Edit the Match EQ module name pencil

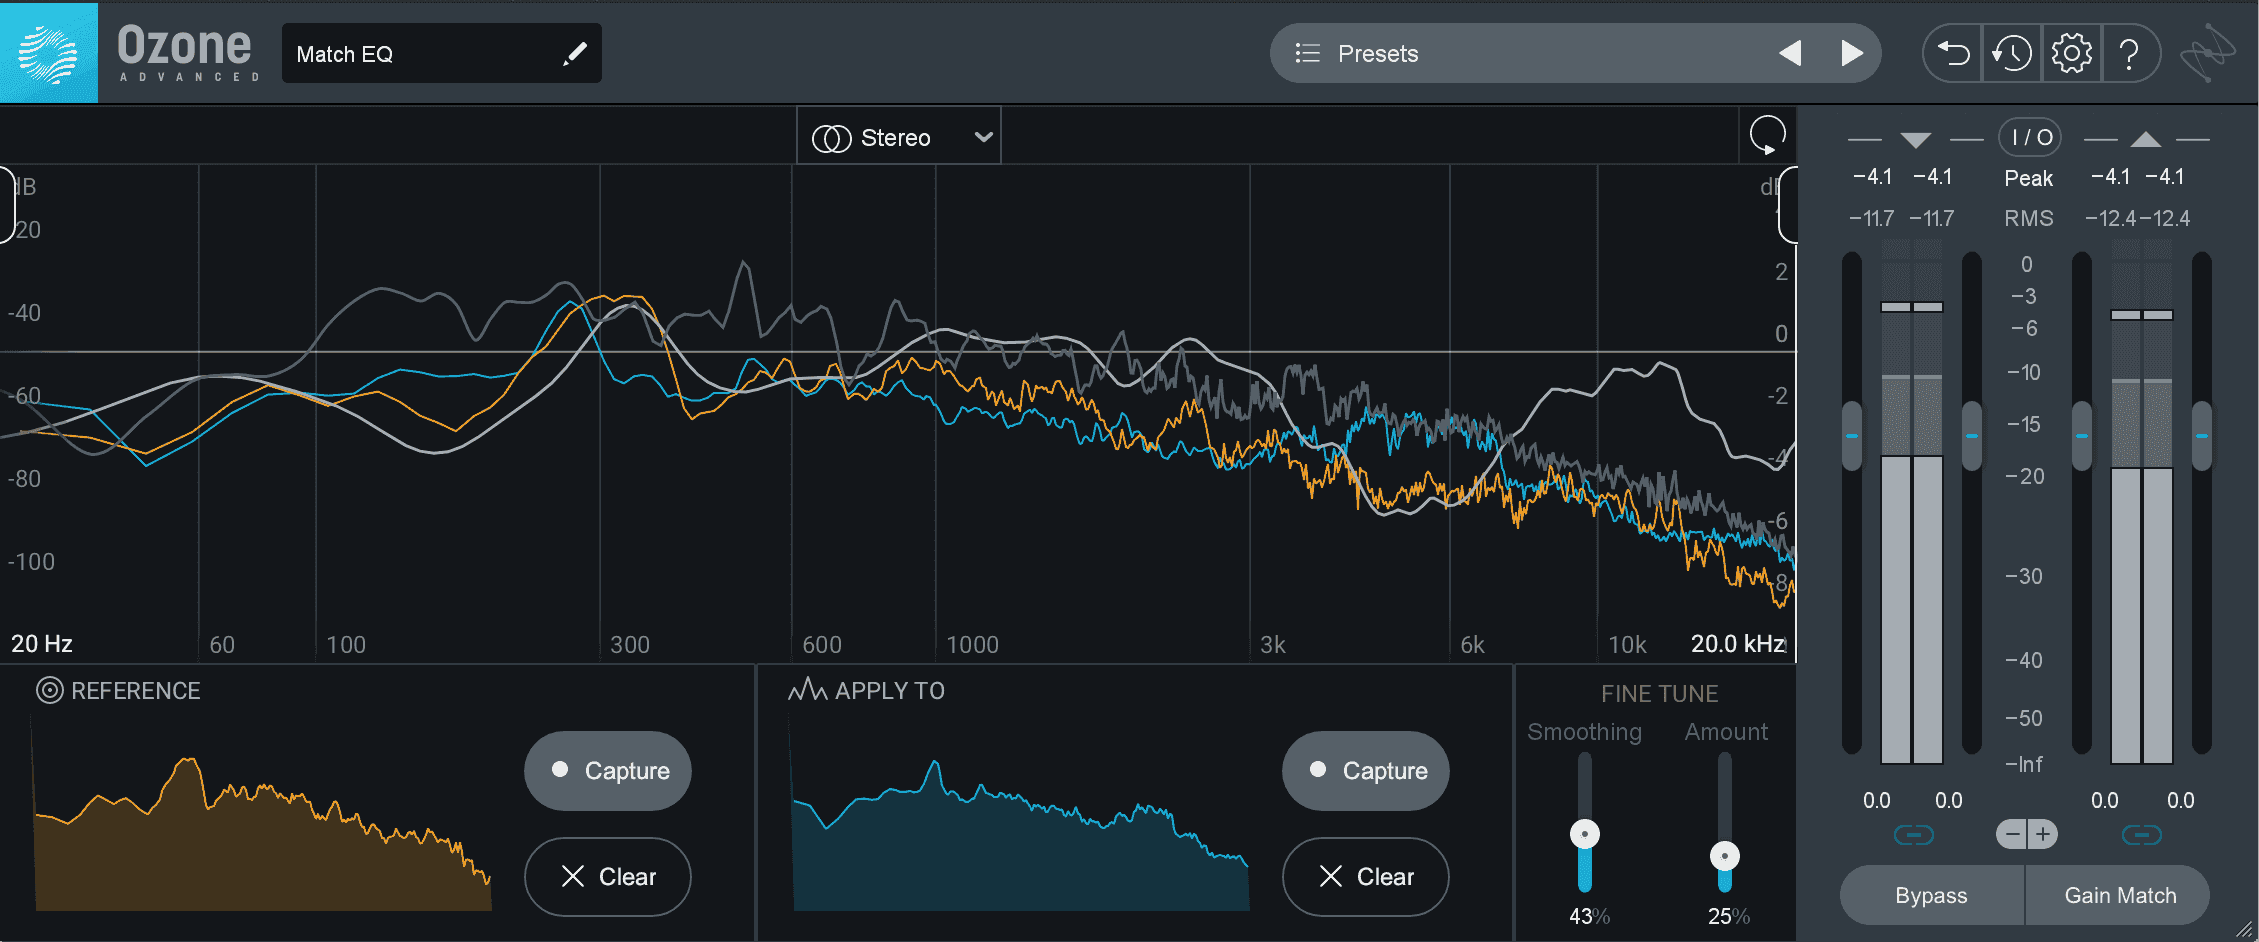click(x=574, y=54)
